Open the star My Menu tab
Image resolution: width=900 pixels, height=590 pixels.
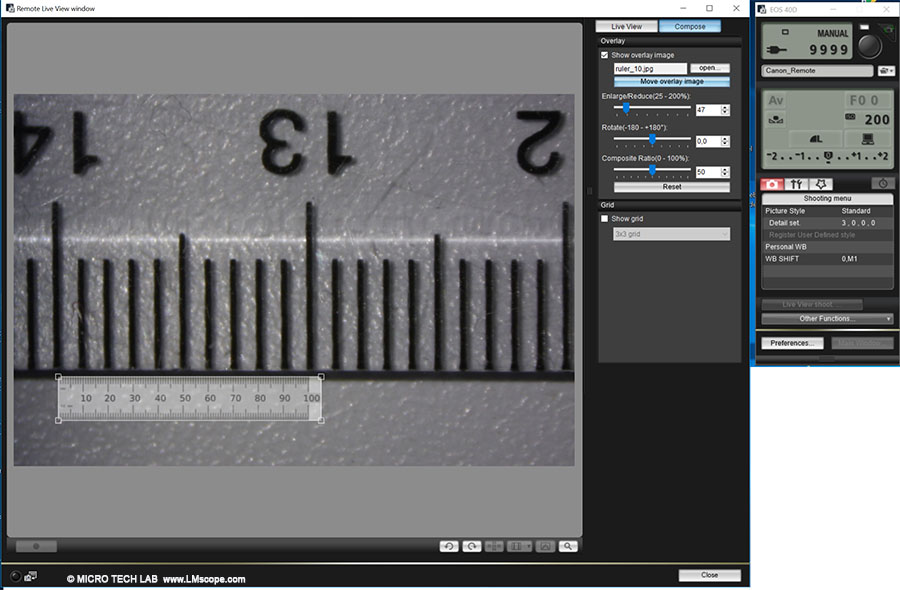tap(822, 184)
